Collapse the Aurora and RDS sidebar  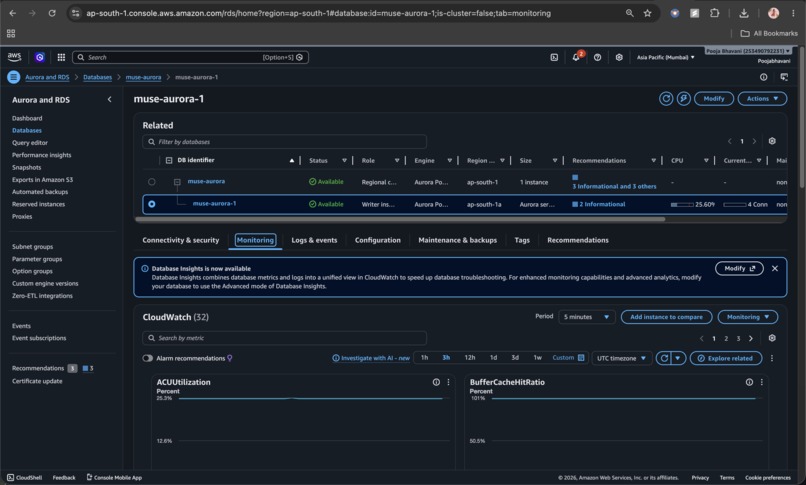[x=109, y=100]
